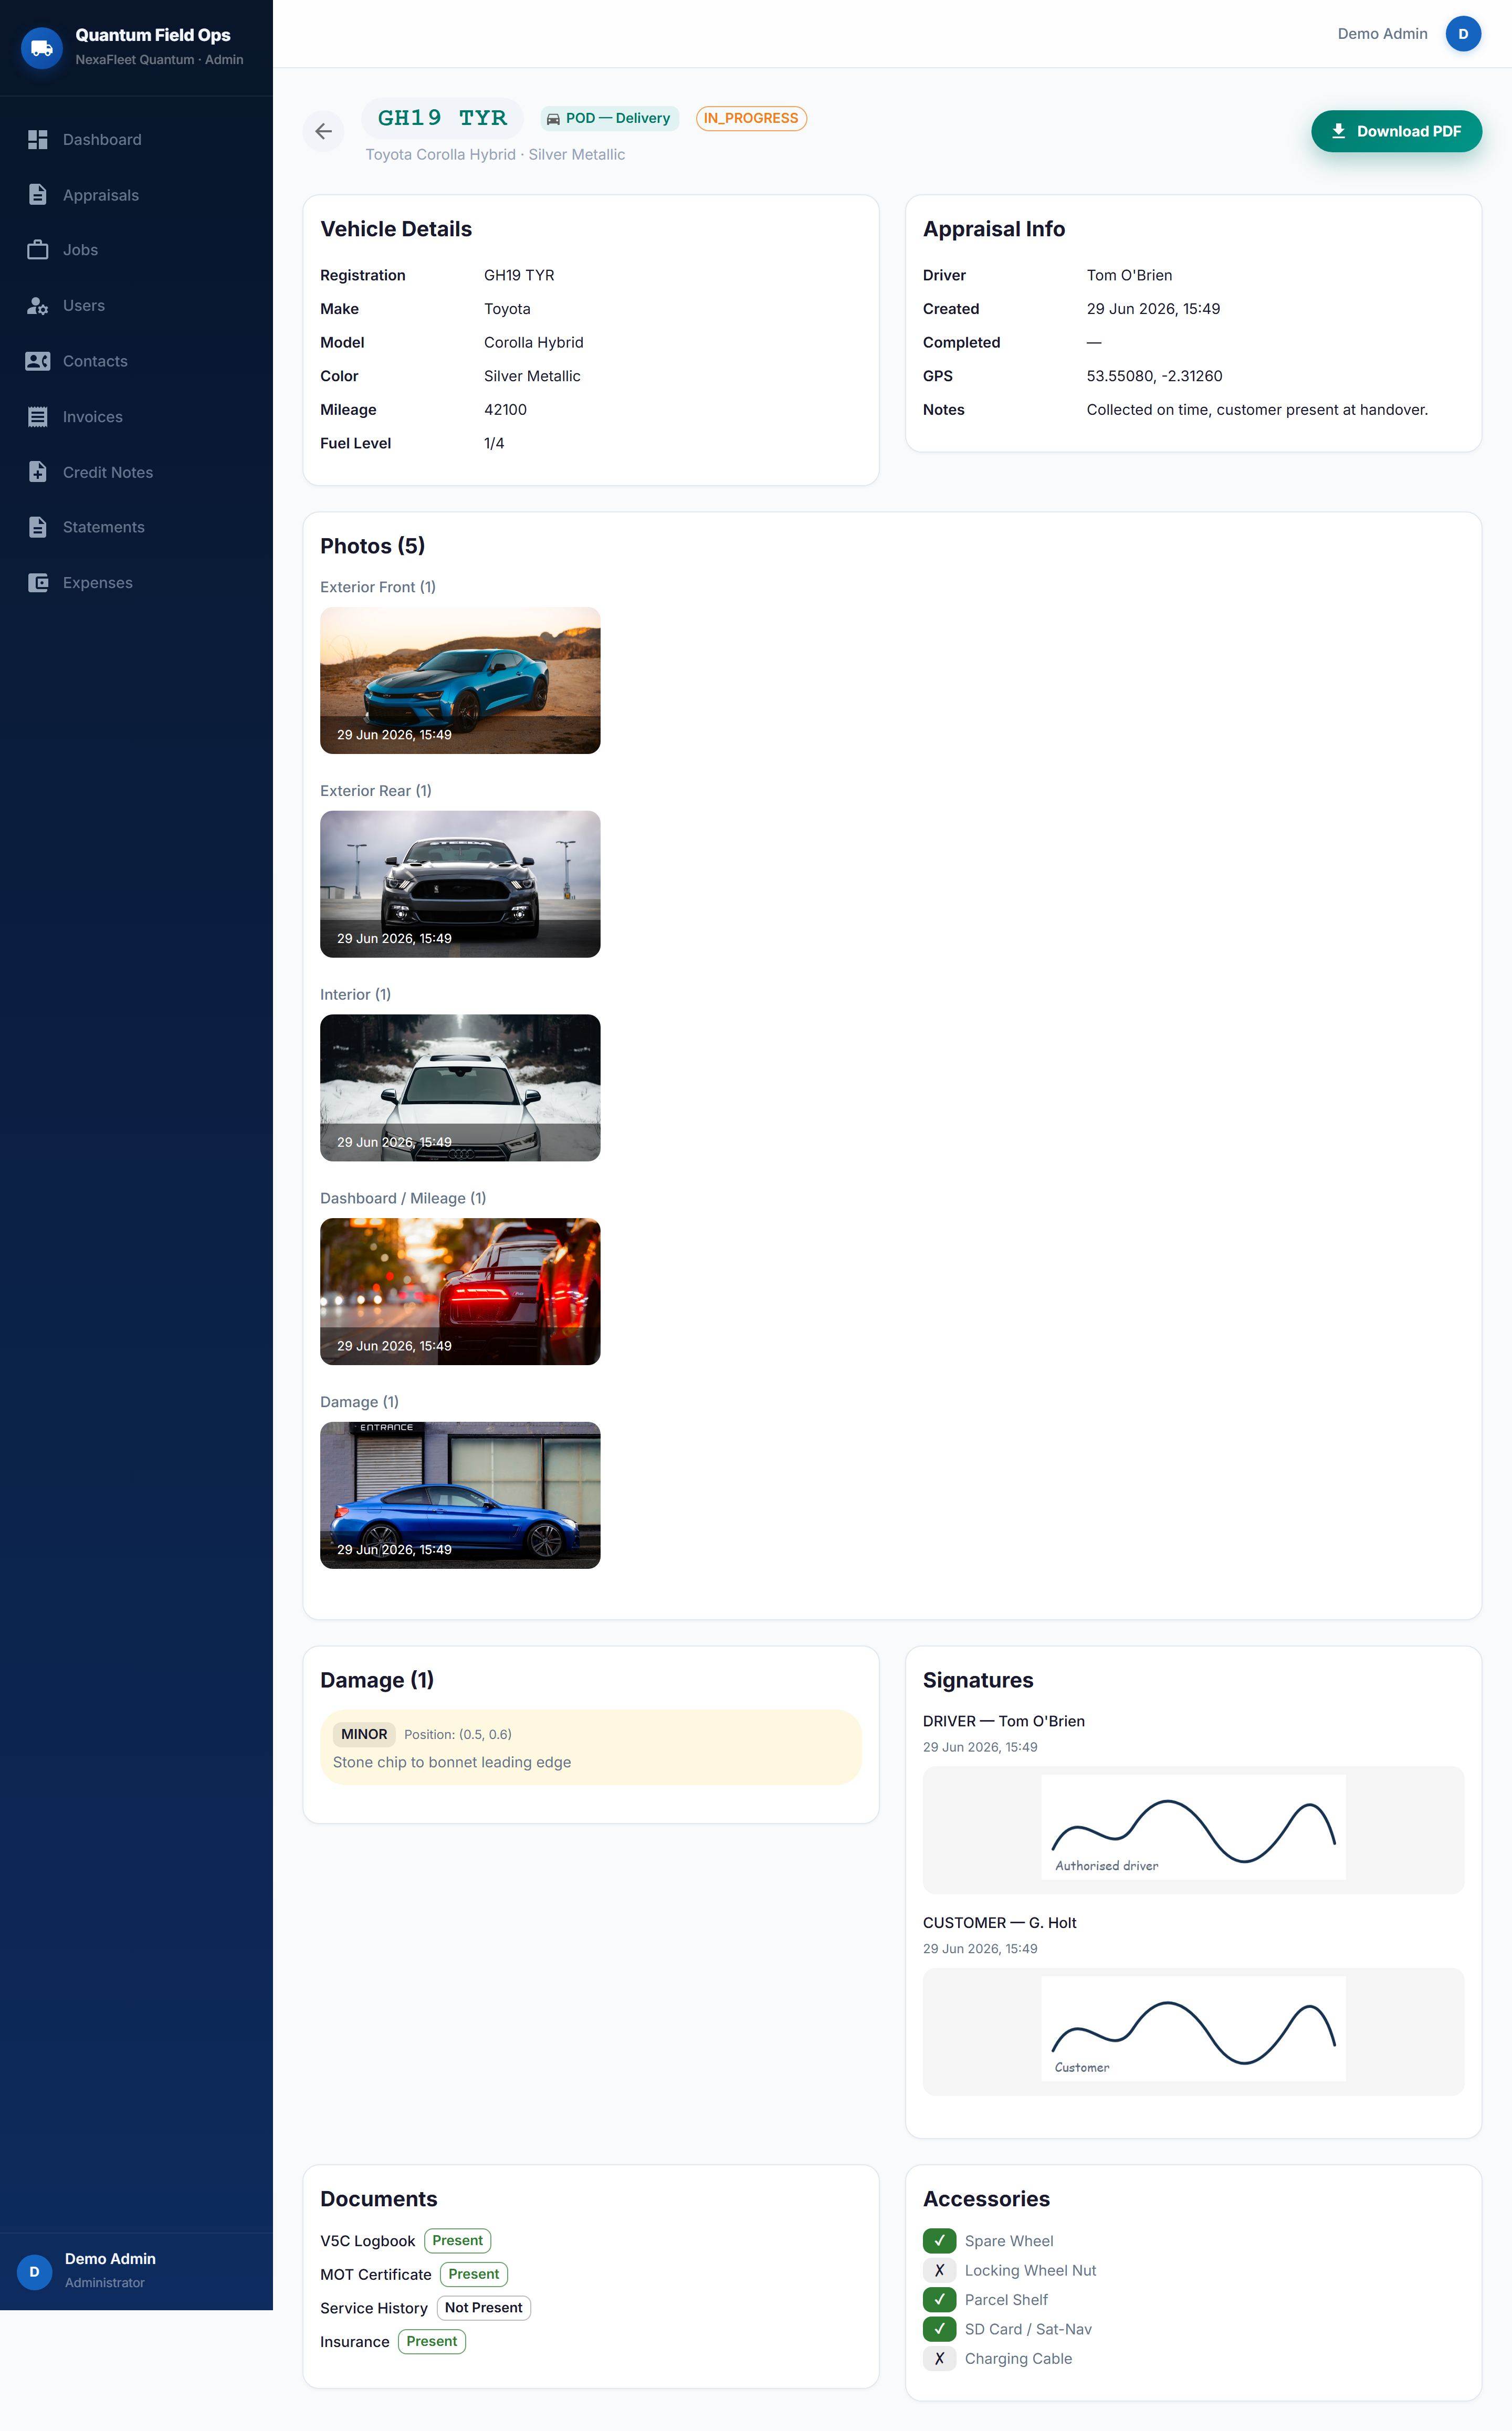
Task: Open the Dashboard / Mileage photo thumbnail
Action: (460, 1291)
